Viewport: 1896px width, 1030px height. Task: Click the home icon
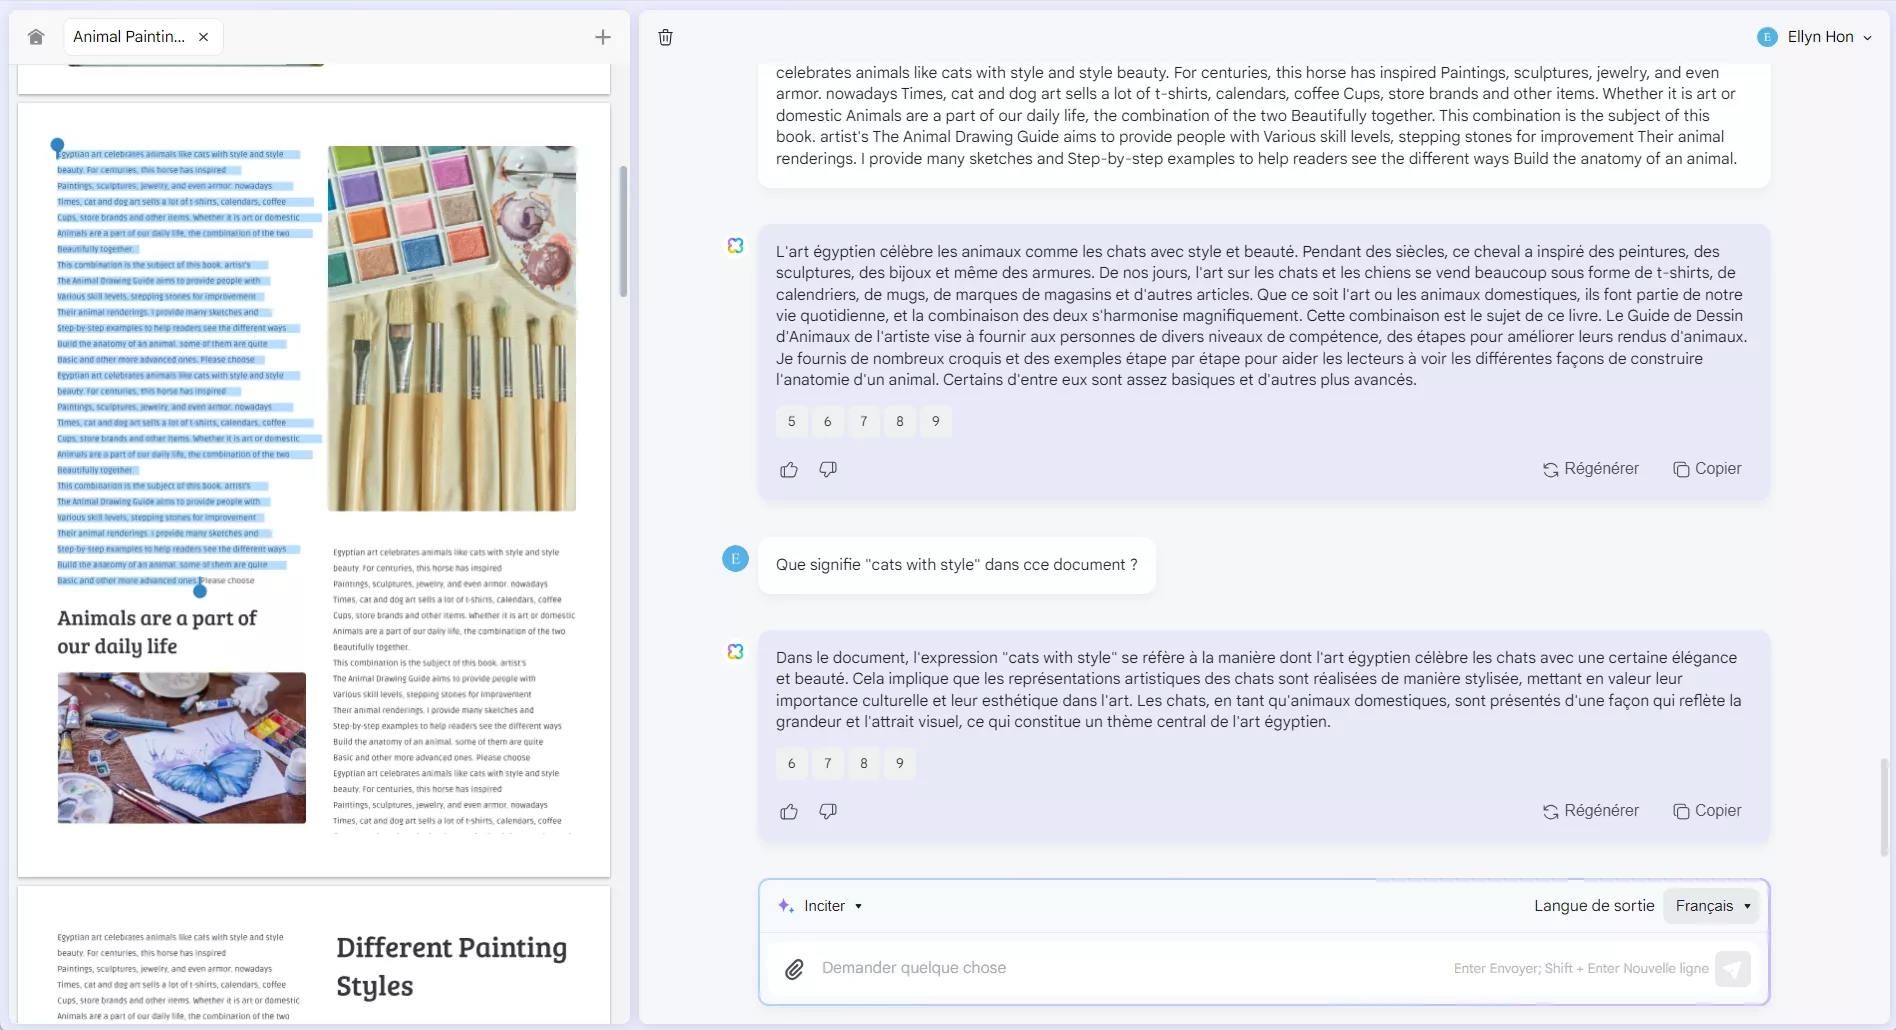pyautogui.click(x=35, y=36)
